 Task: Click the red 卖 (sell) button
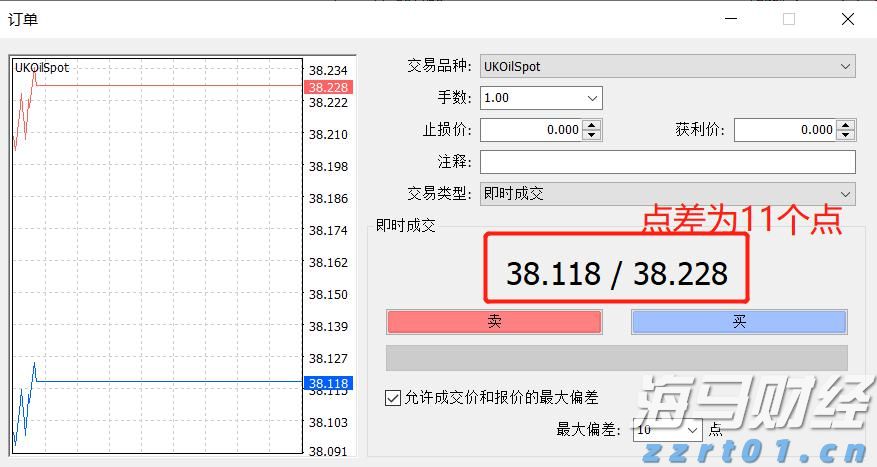click(494, 322)
